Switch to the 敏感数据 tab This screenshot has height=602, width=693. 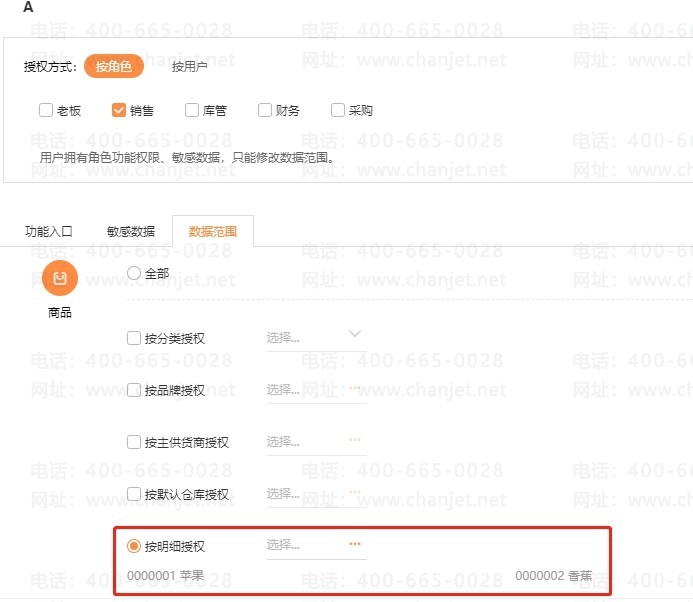coord(131,231)
